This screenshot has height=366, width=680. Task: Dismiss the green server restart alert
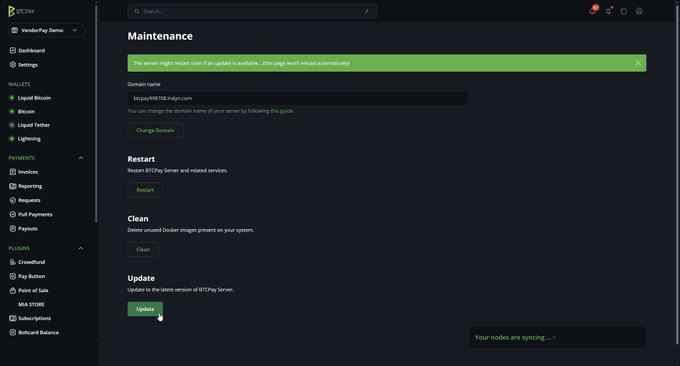point(638,63)
